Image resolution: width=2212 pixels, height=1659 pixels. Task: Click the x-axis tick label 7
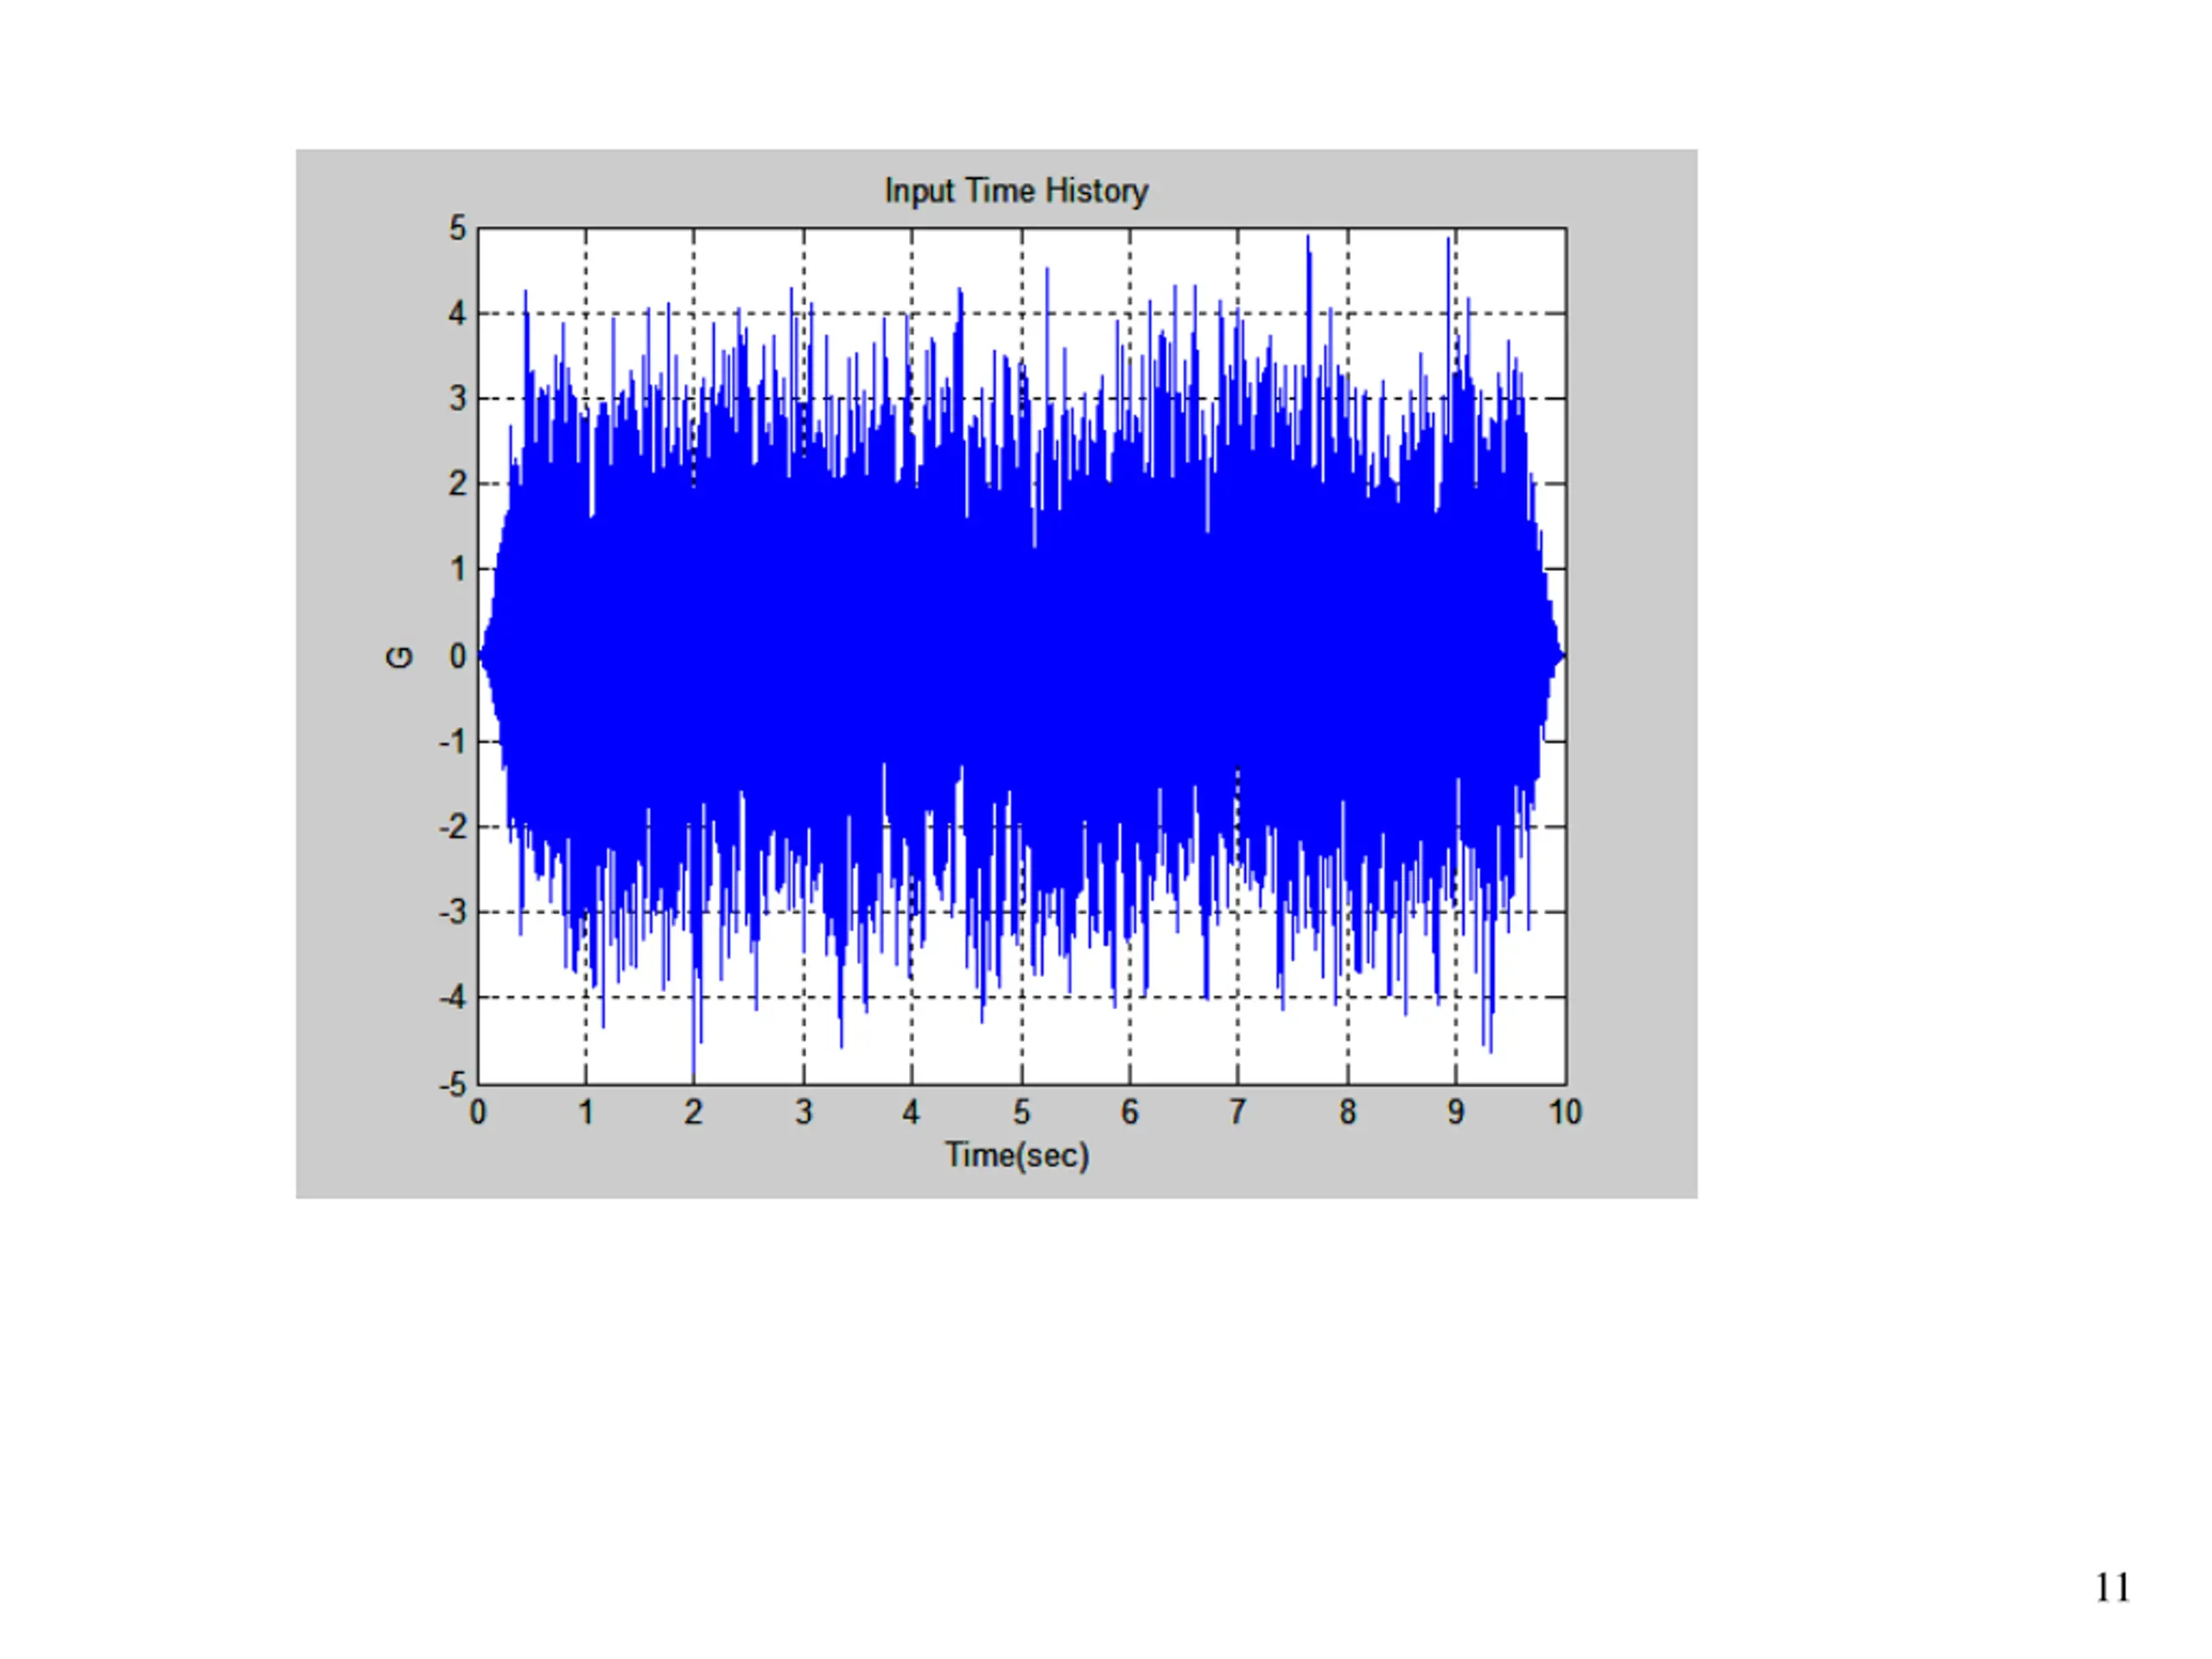[x=1238, y=1112]
